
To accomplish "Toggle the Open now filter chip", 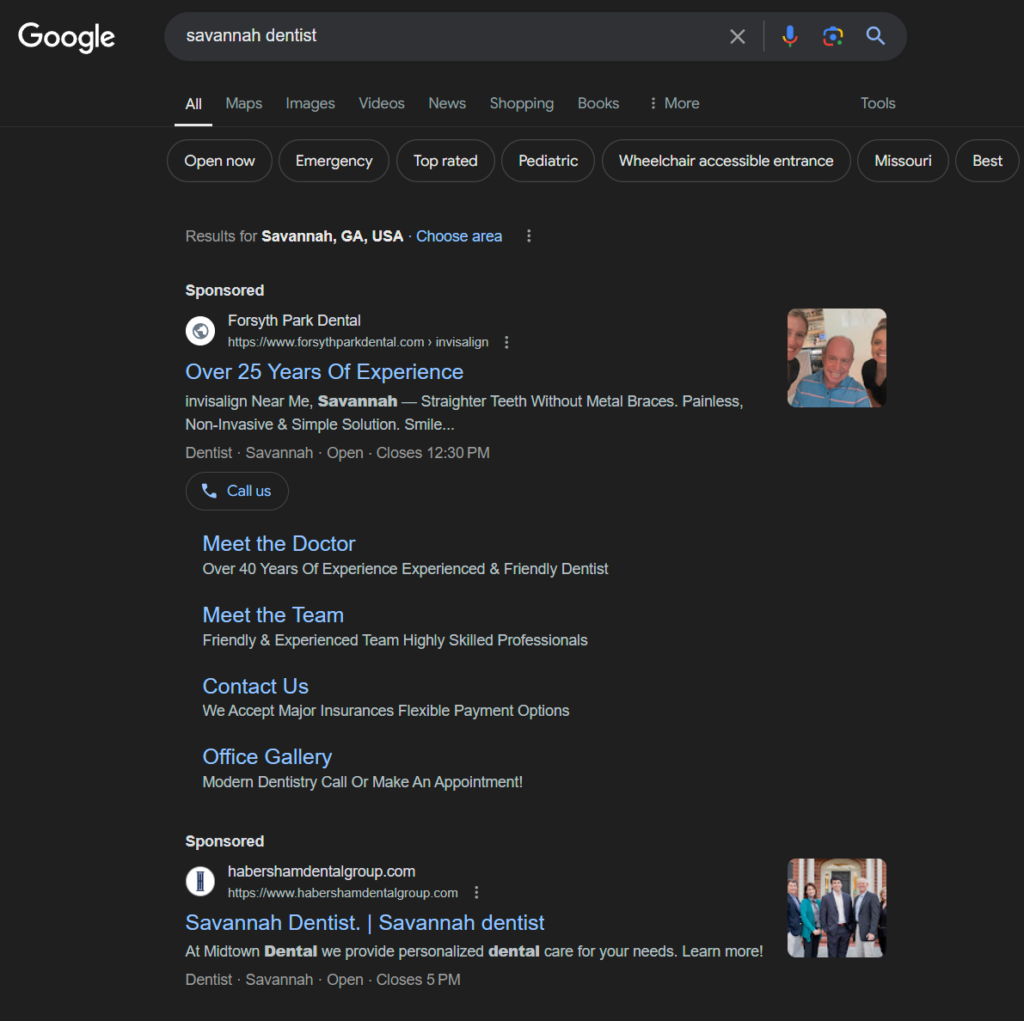I will click(x=219, y=161).
